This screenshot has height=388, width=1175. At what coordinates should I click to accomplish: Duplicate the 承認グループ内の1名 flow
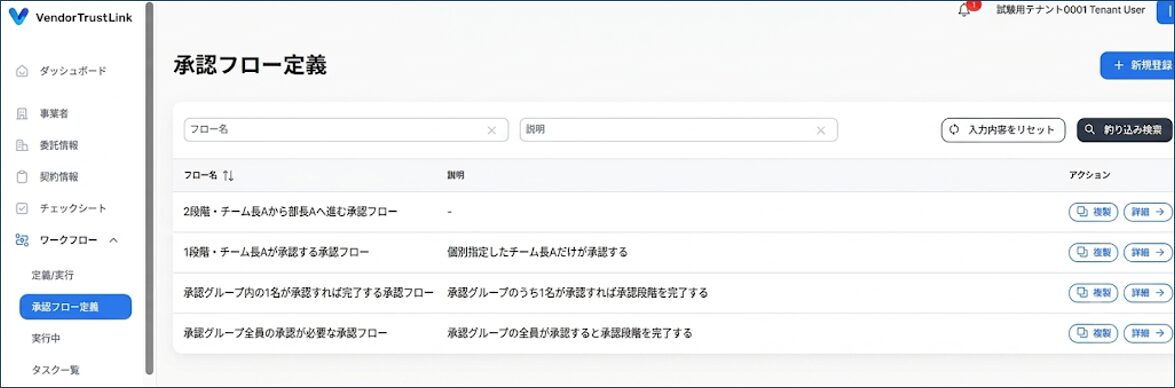coord(1093,292)
